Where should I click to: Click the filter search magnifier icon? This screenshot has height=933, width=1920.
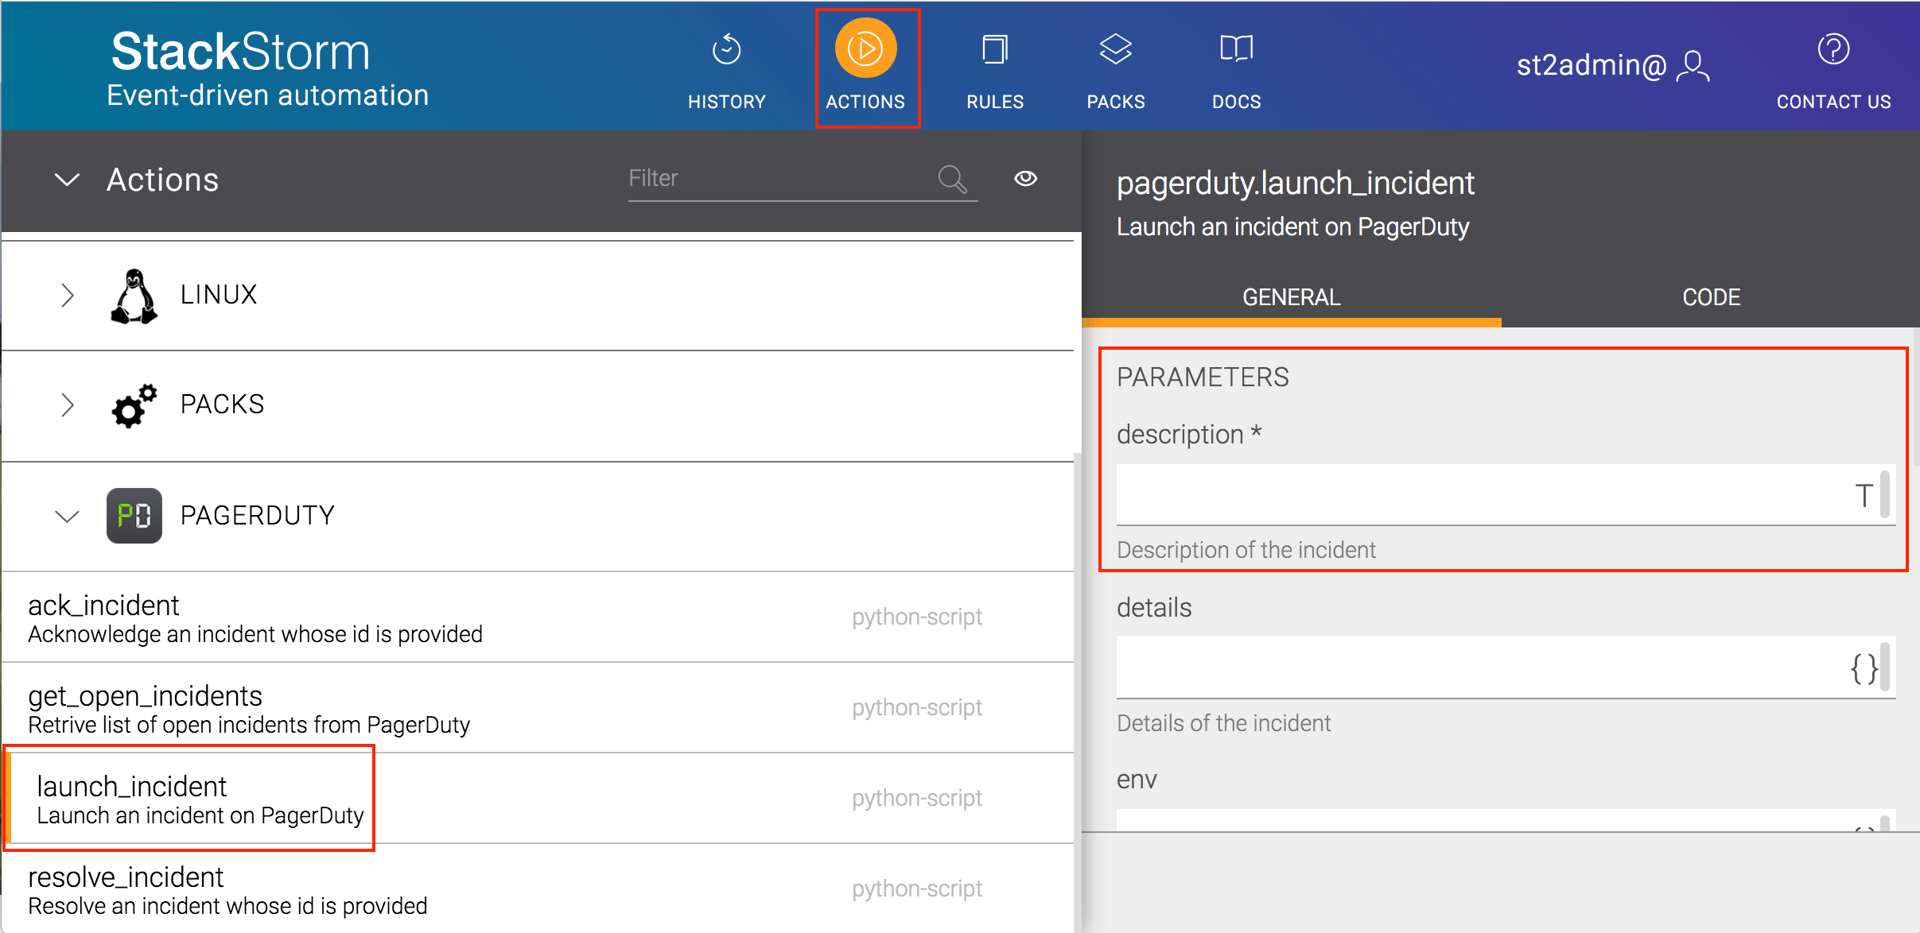pyautogui.click(x=952, y=179)
